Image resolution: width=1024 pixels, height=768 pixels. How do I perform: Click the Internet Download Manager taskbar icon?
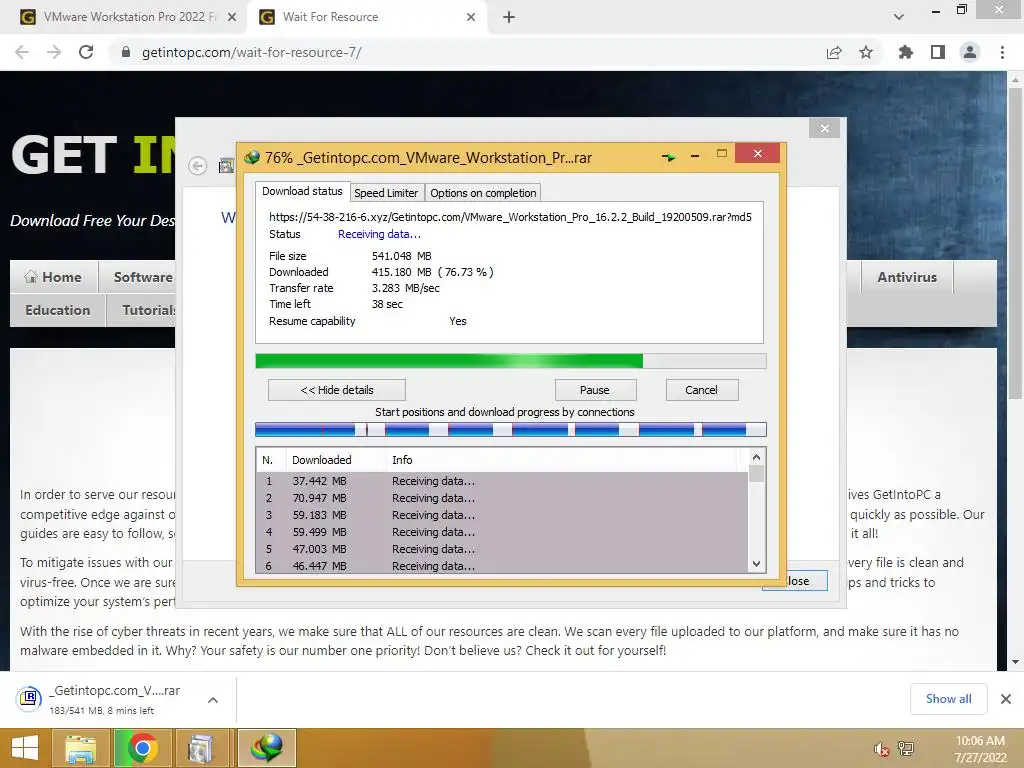[267, 748]
